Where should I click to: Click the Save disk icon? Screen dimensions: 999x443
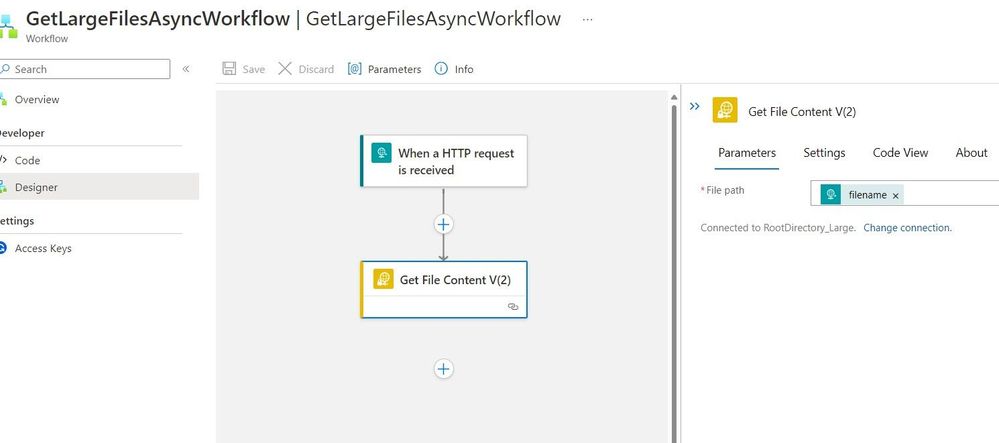229,69
